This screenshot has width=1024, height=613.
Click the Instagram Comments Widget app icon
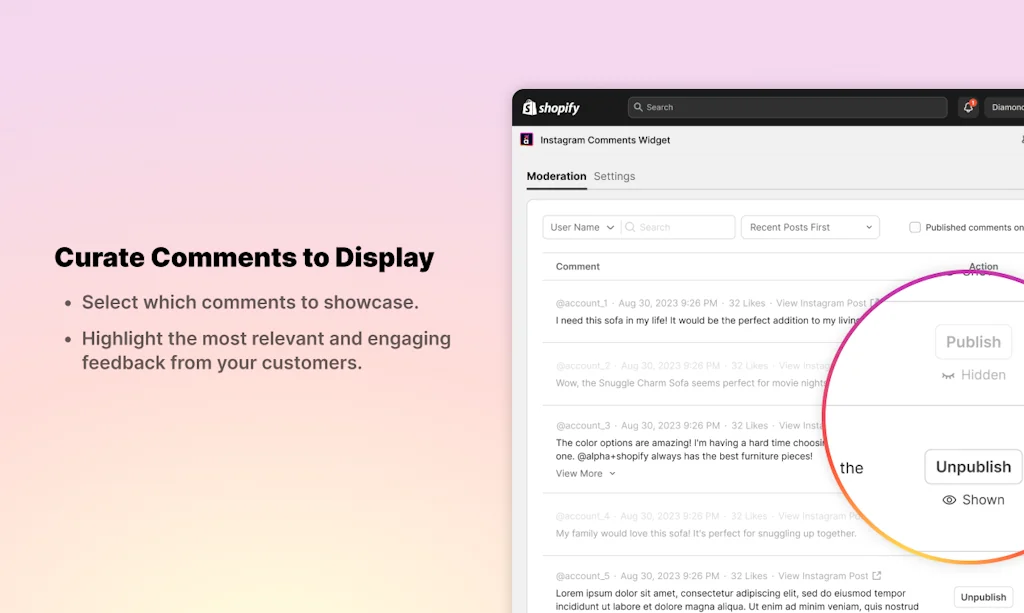527,139
